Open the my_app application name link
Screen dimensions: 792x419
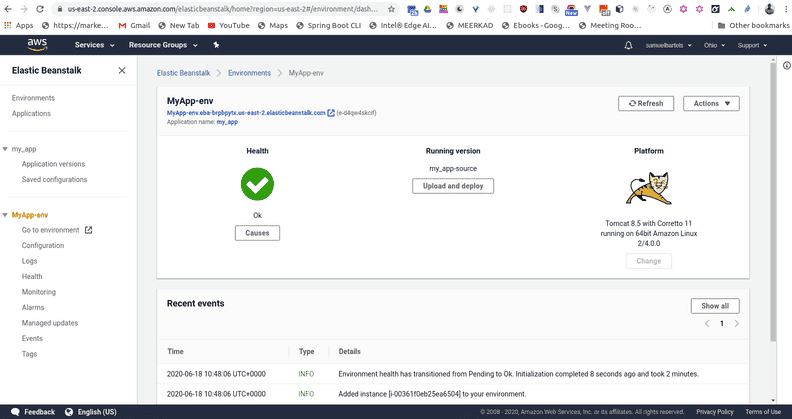click(227, 122)
